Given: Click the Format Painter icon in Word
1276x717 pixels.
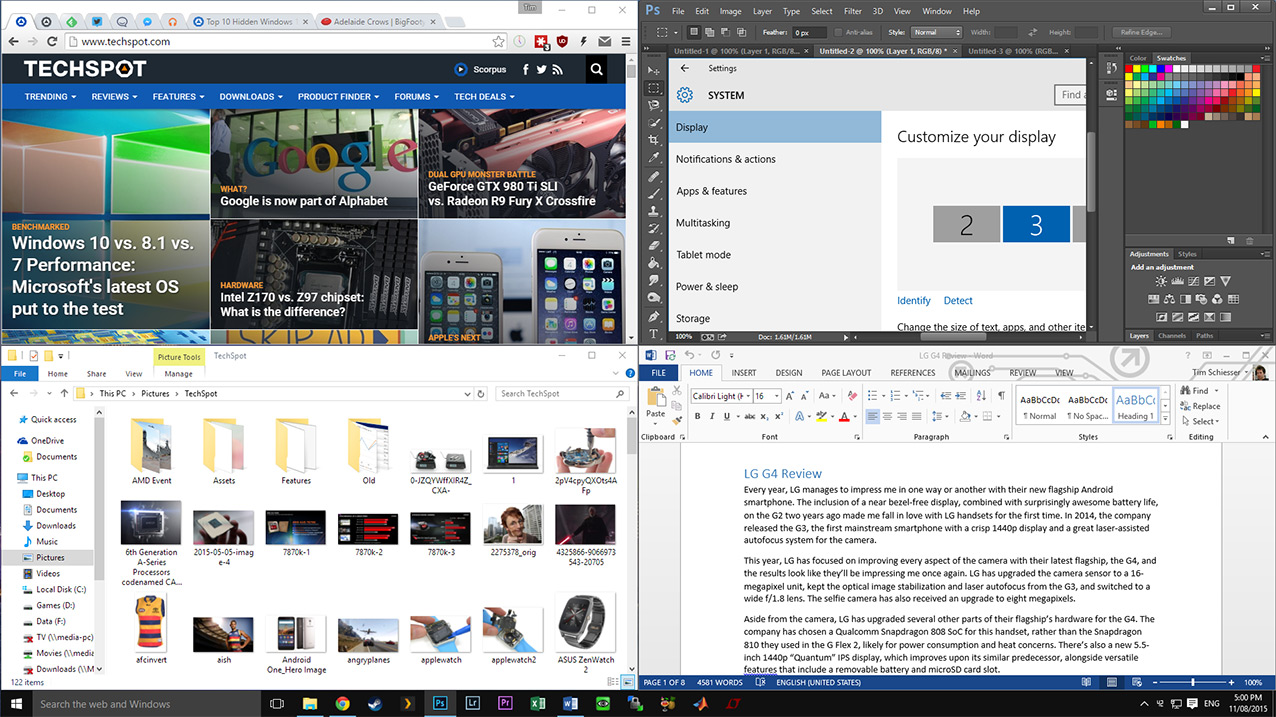Looking at the screenshot, I should tap(677, 421).
